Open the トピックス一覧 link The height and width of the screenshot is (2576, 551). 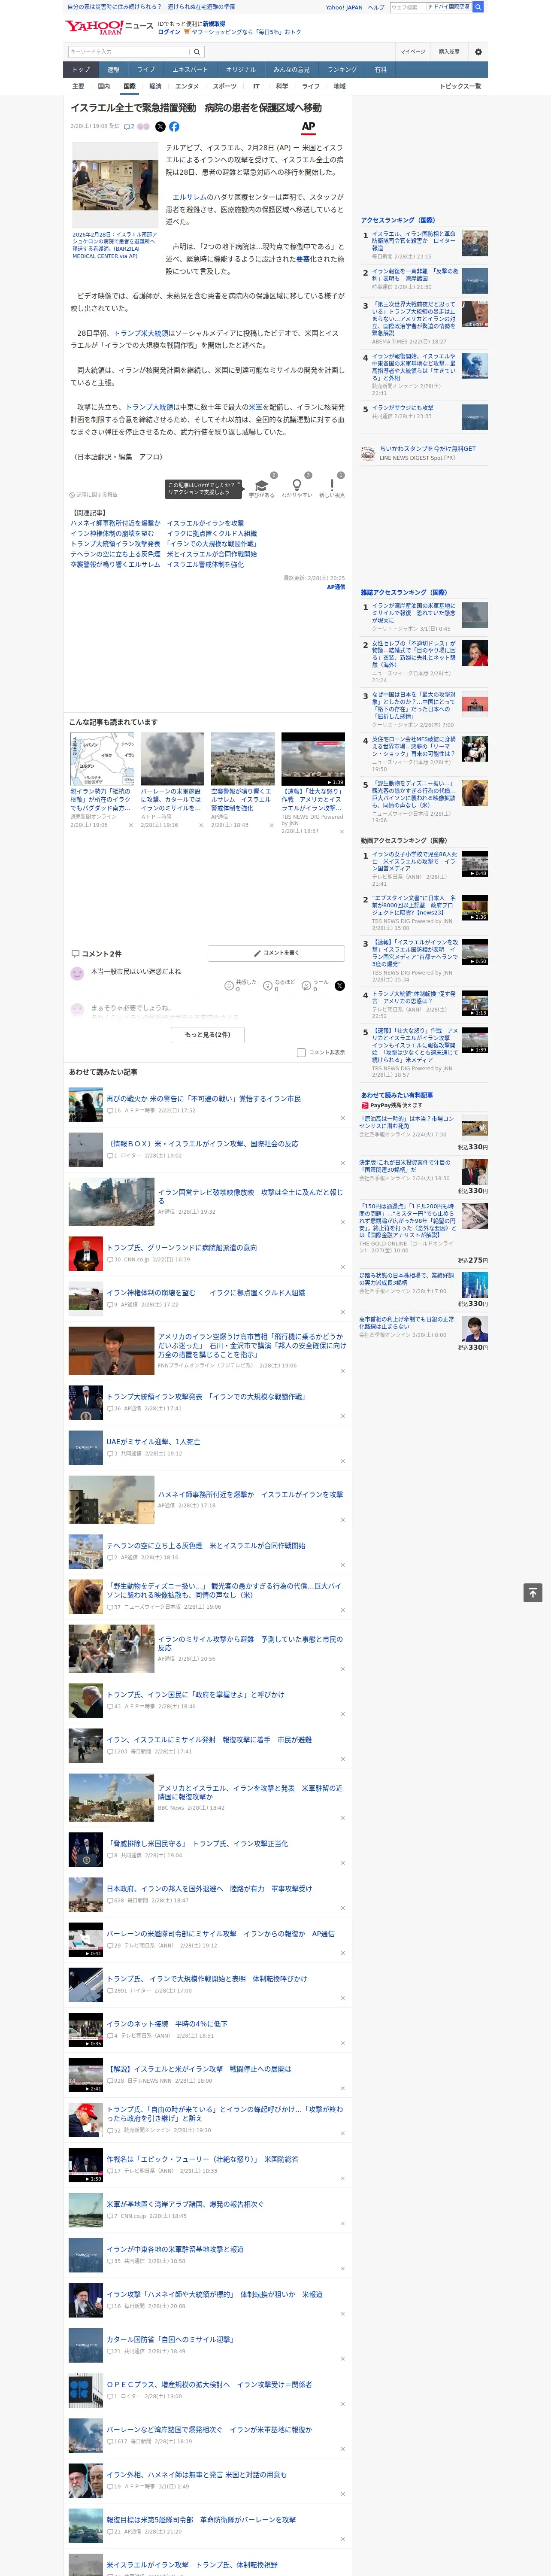coord(460,87)
